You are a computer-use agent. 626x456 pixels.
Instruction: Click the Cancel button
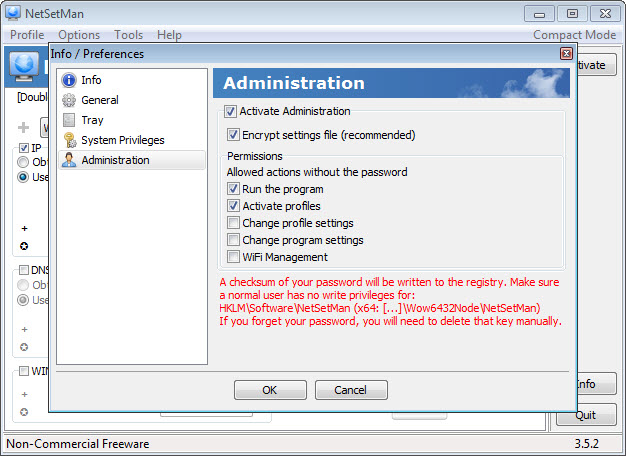351,390
